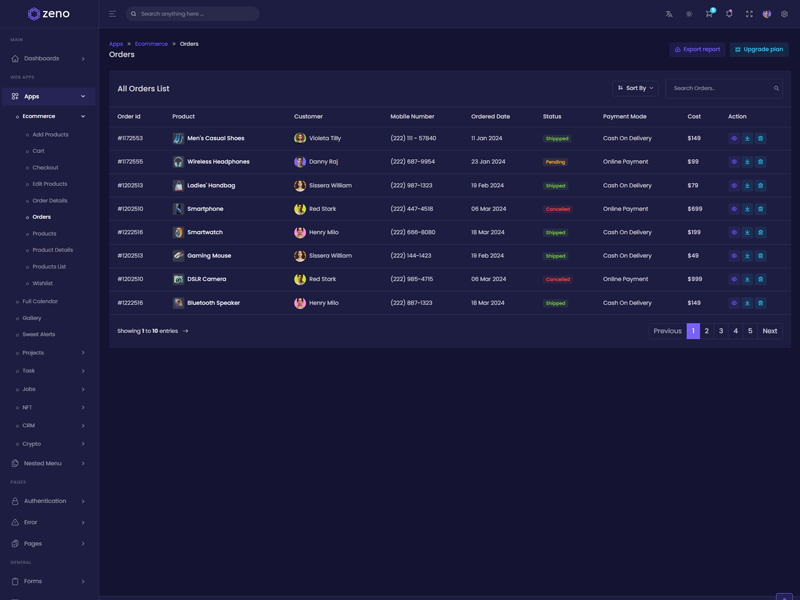
Task: Toggle the sidebar with hamburger icon
Action: (x=112, y=14)
